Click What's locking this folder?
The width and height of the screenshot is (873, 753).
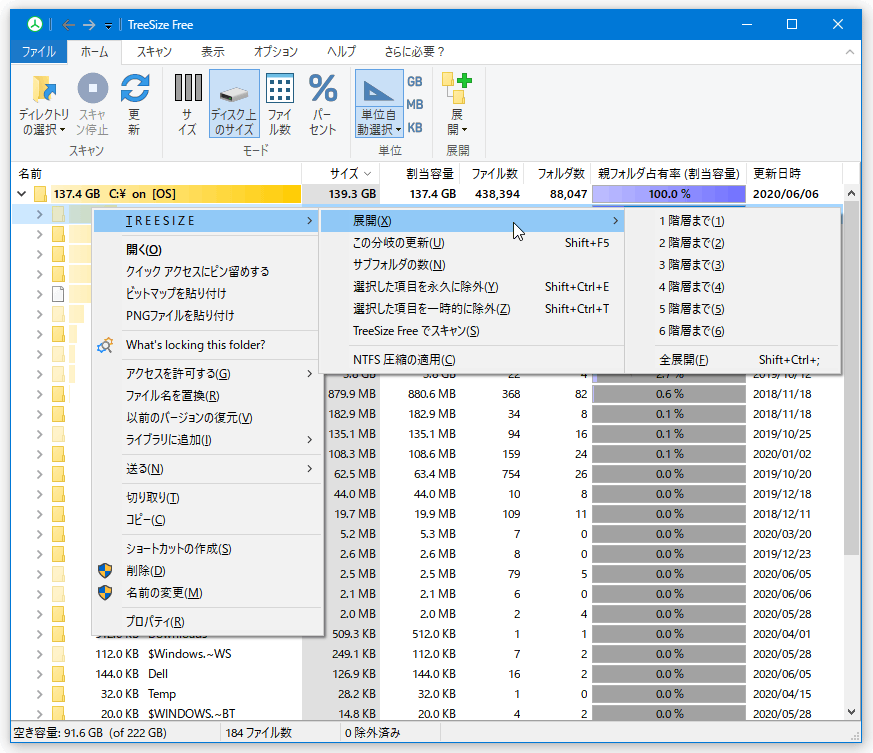[206, 345]
